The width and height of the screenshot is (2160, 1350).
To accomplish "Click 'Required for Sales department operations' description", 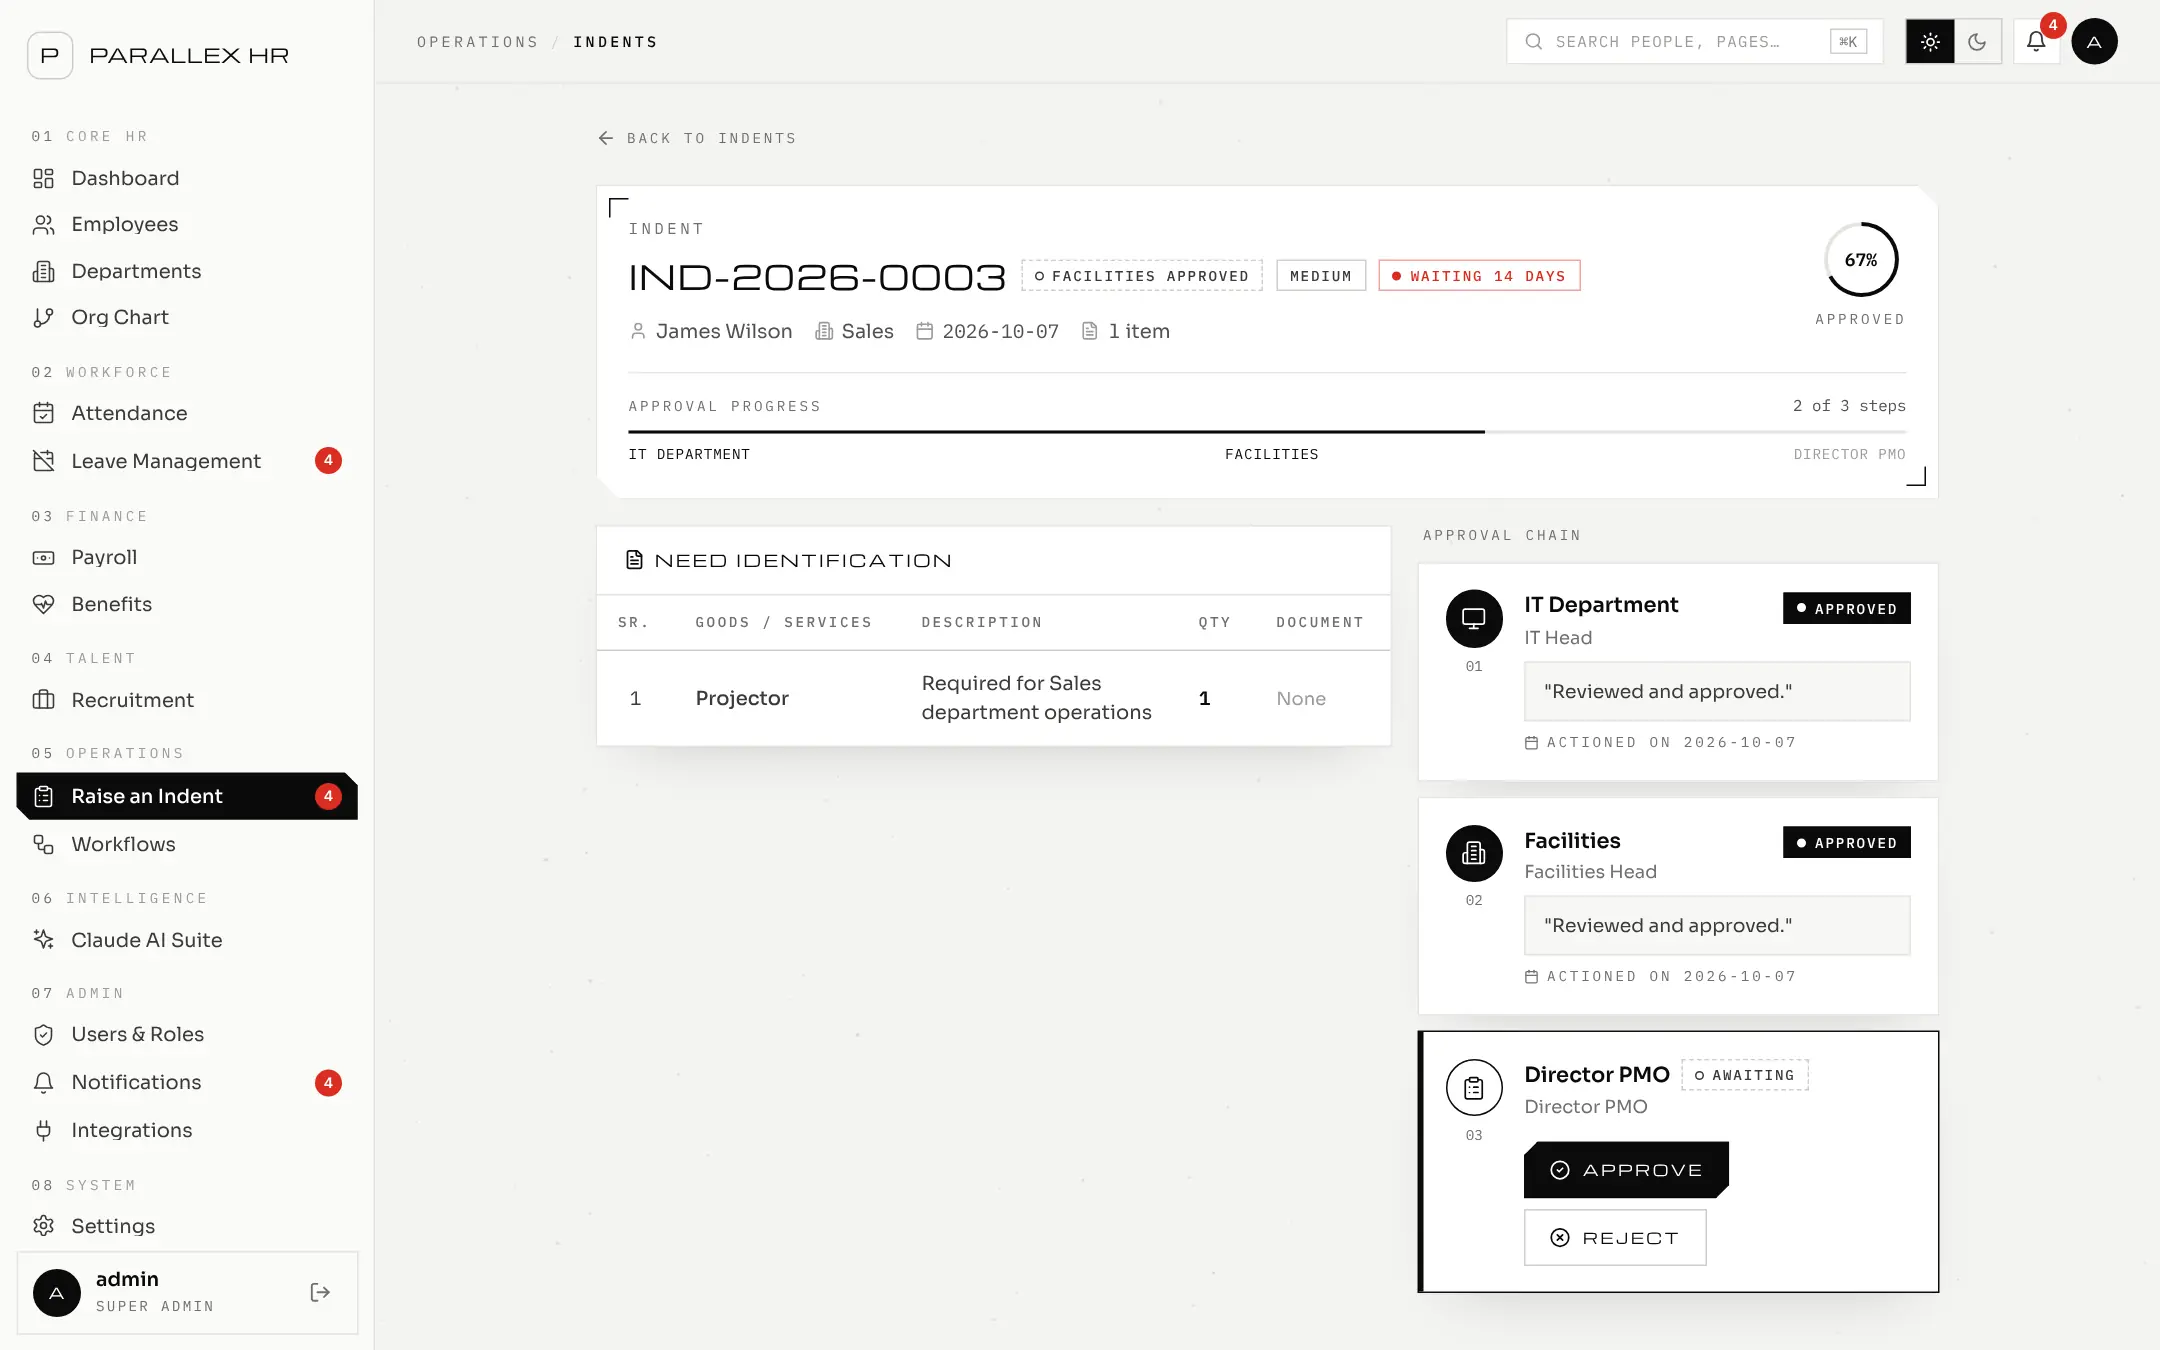I will pos(1036,698).
